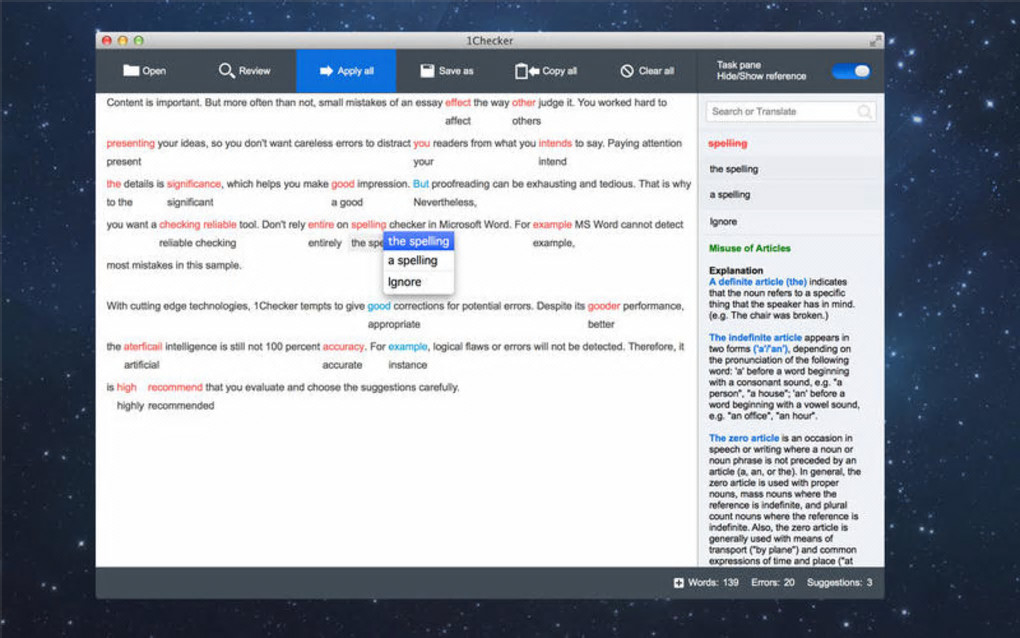Click the suggestion "better"

coord(601,324)
